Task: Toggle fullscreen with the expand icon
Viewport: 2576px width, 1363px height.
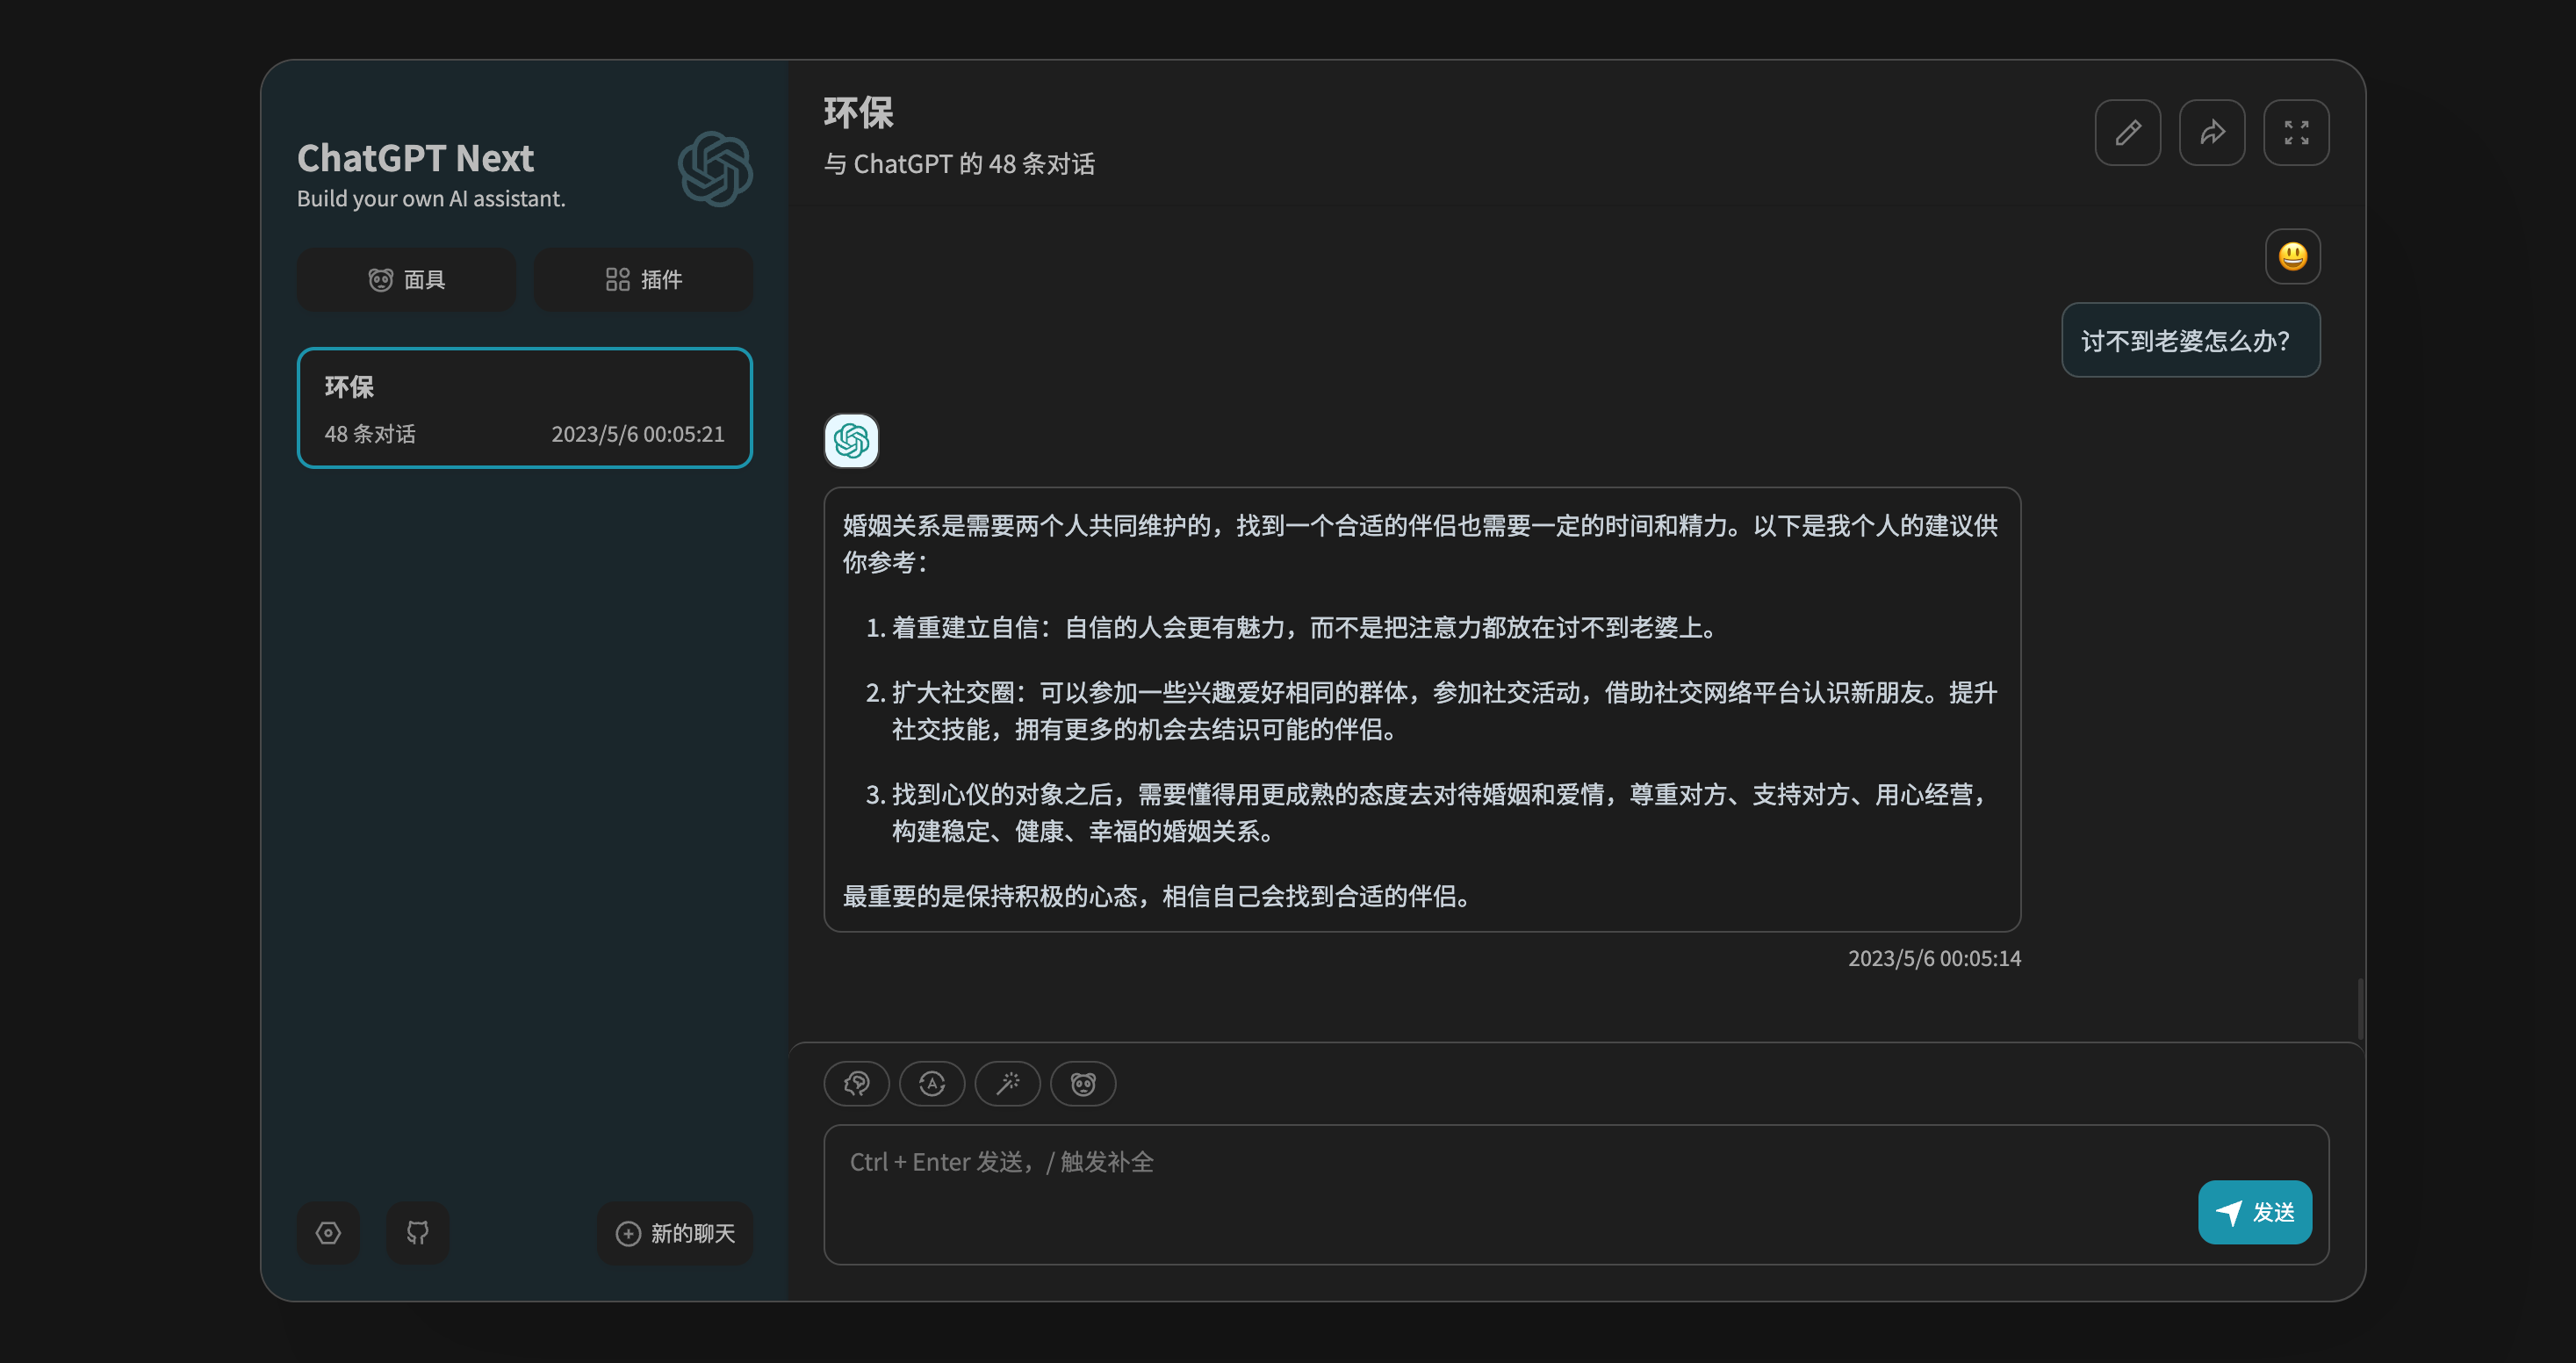Action: click(2295, 132)
